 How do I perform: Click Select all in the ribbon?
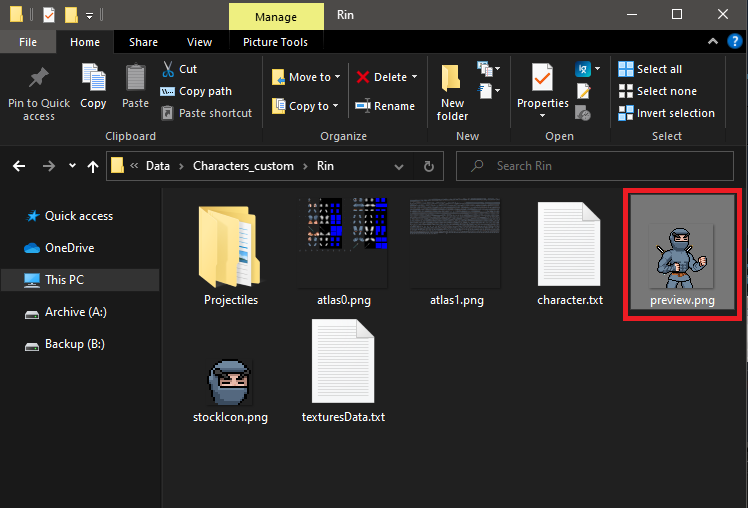coord(650,69)
